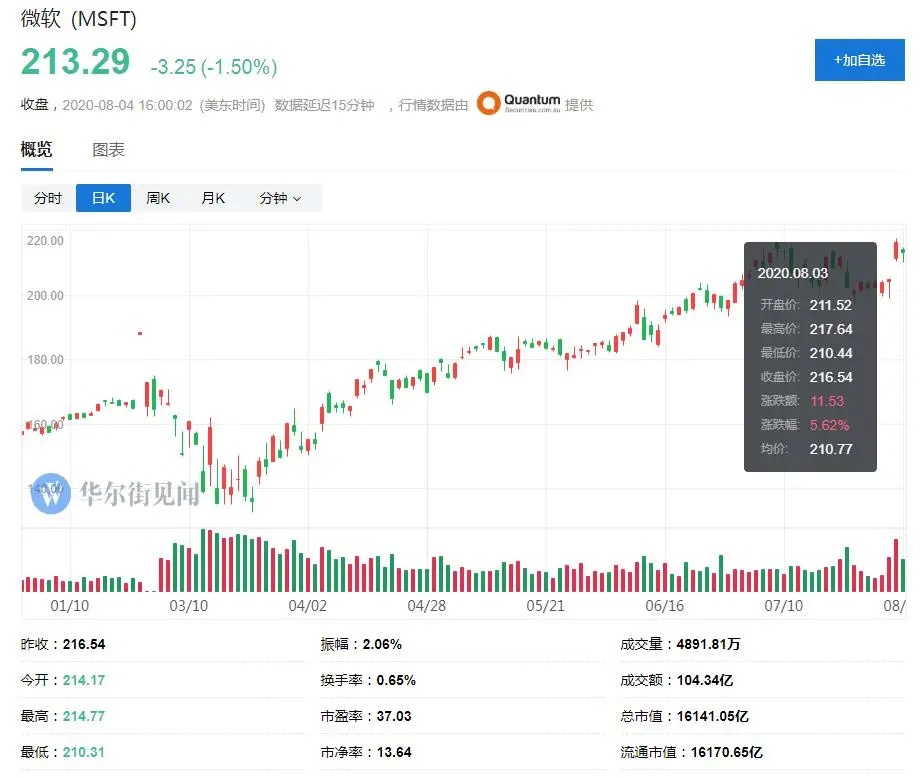This screenshot has width=922, height=778.
Task: Click the 213.29 current price
Action: 75,62
